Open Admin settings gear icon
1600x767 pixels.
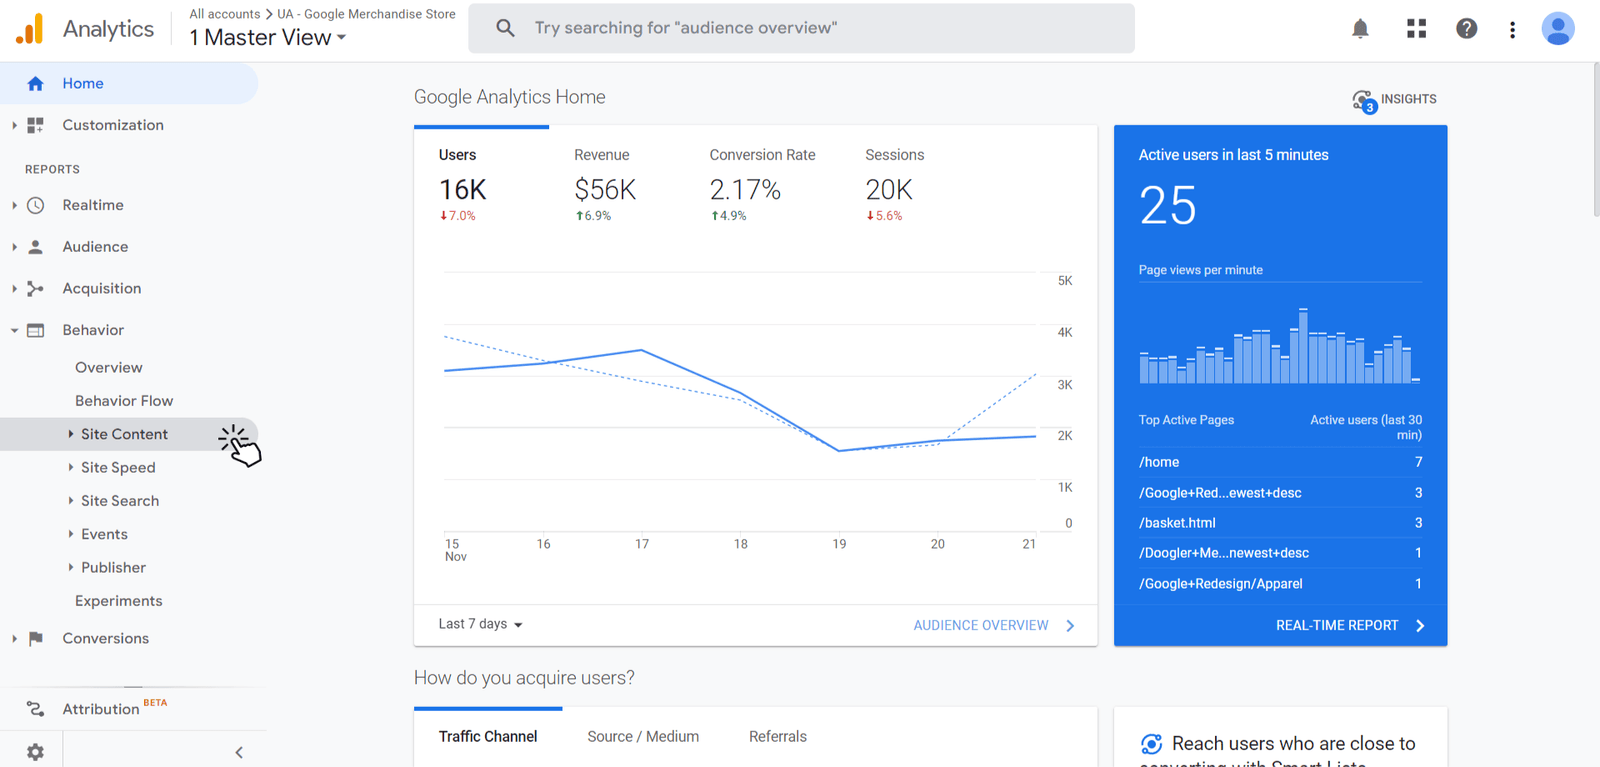pos(35,752)
